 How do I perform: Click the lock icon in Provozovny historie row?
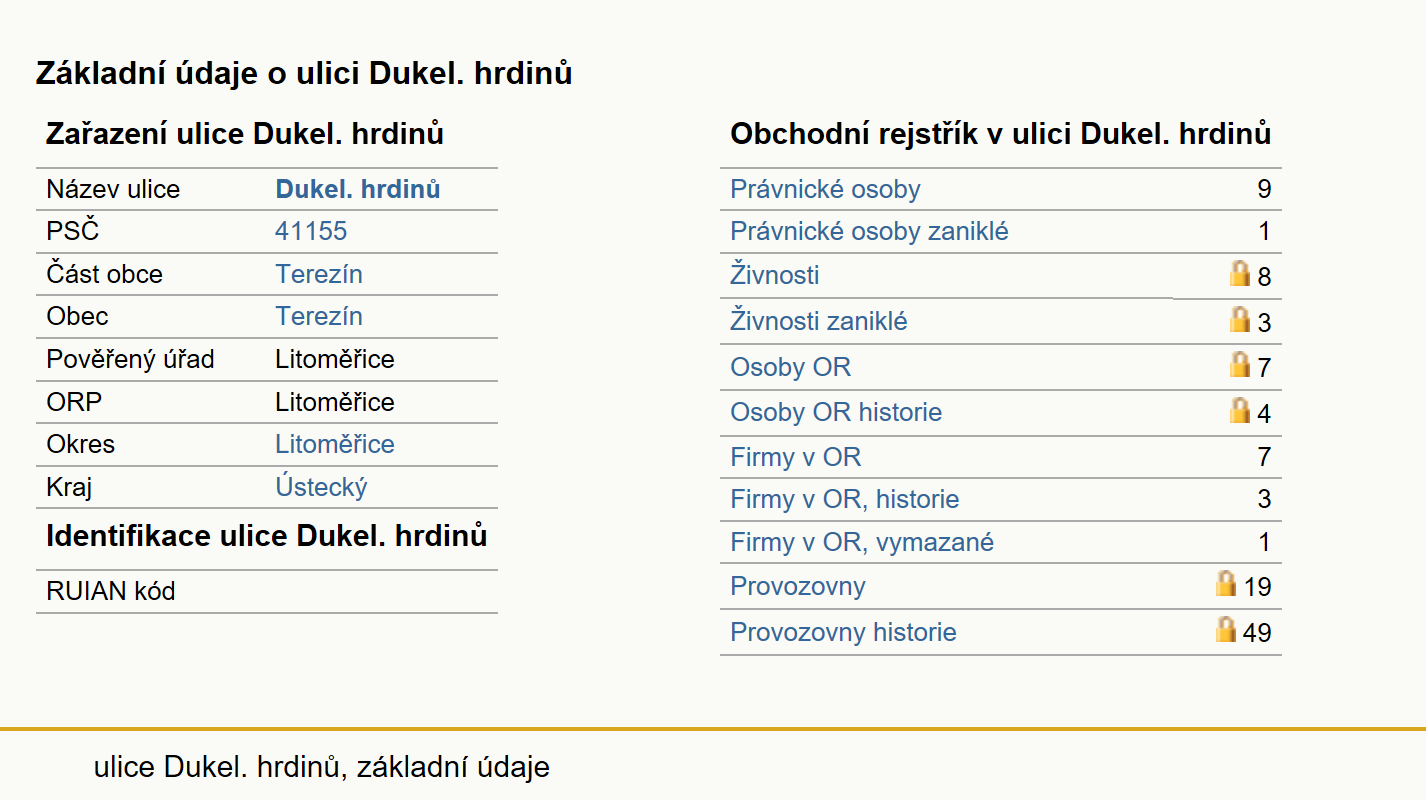1226,629
